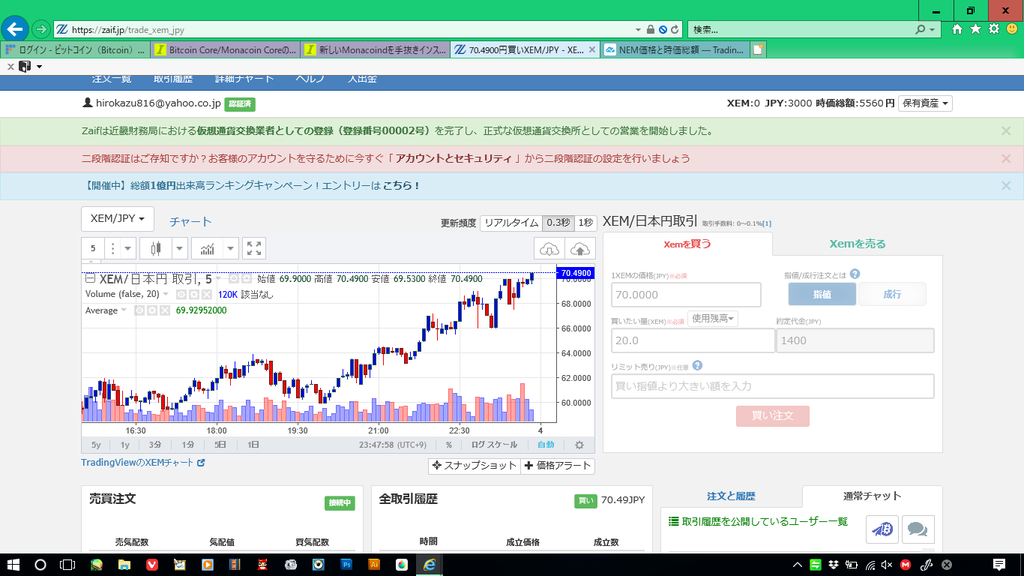Open chart settings gear icon
This screenshot has height=576, width=1024.
pyautogui.click(x=579, y=445)
